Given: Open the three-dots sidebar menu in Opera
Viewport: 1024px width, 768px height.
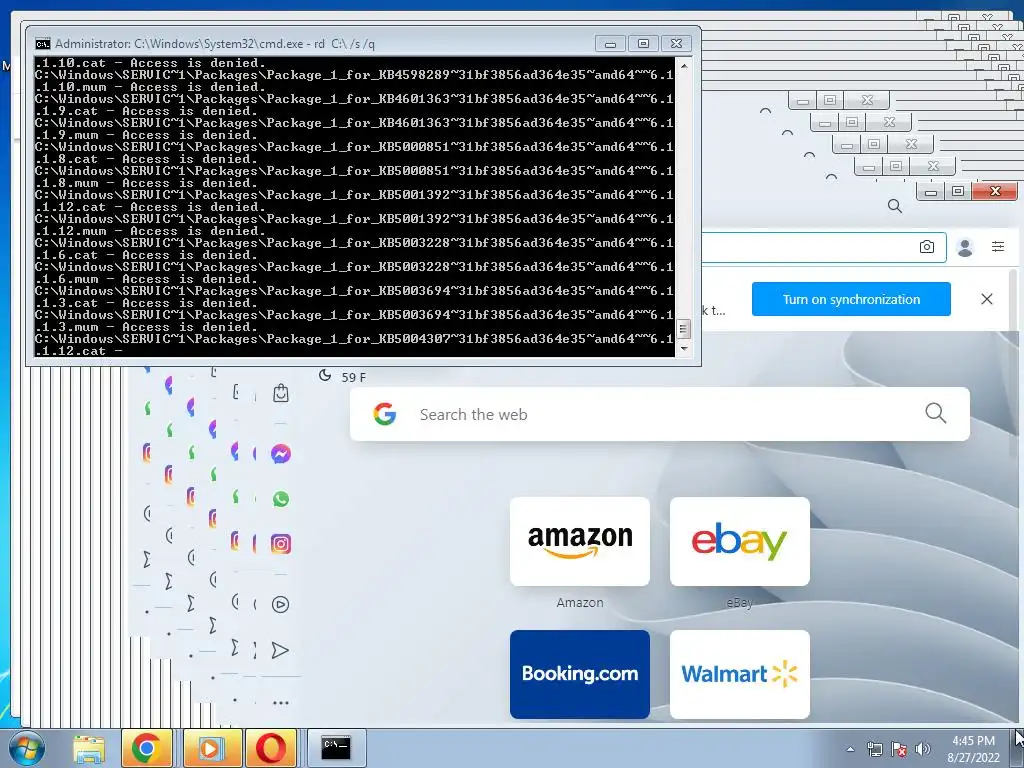Looking at the screenshot, I should click(281, 703).
